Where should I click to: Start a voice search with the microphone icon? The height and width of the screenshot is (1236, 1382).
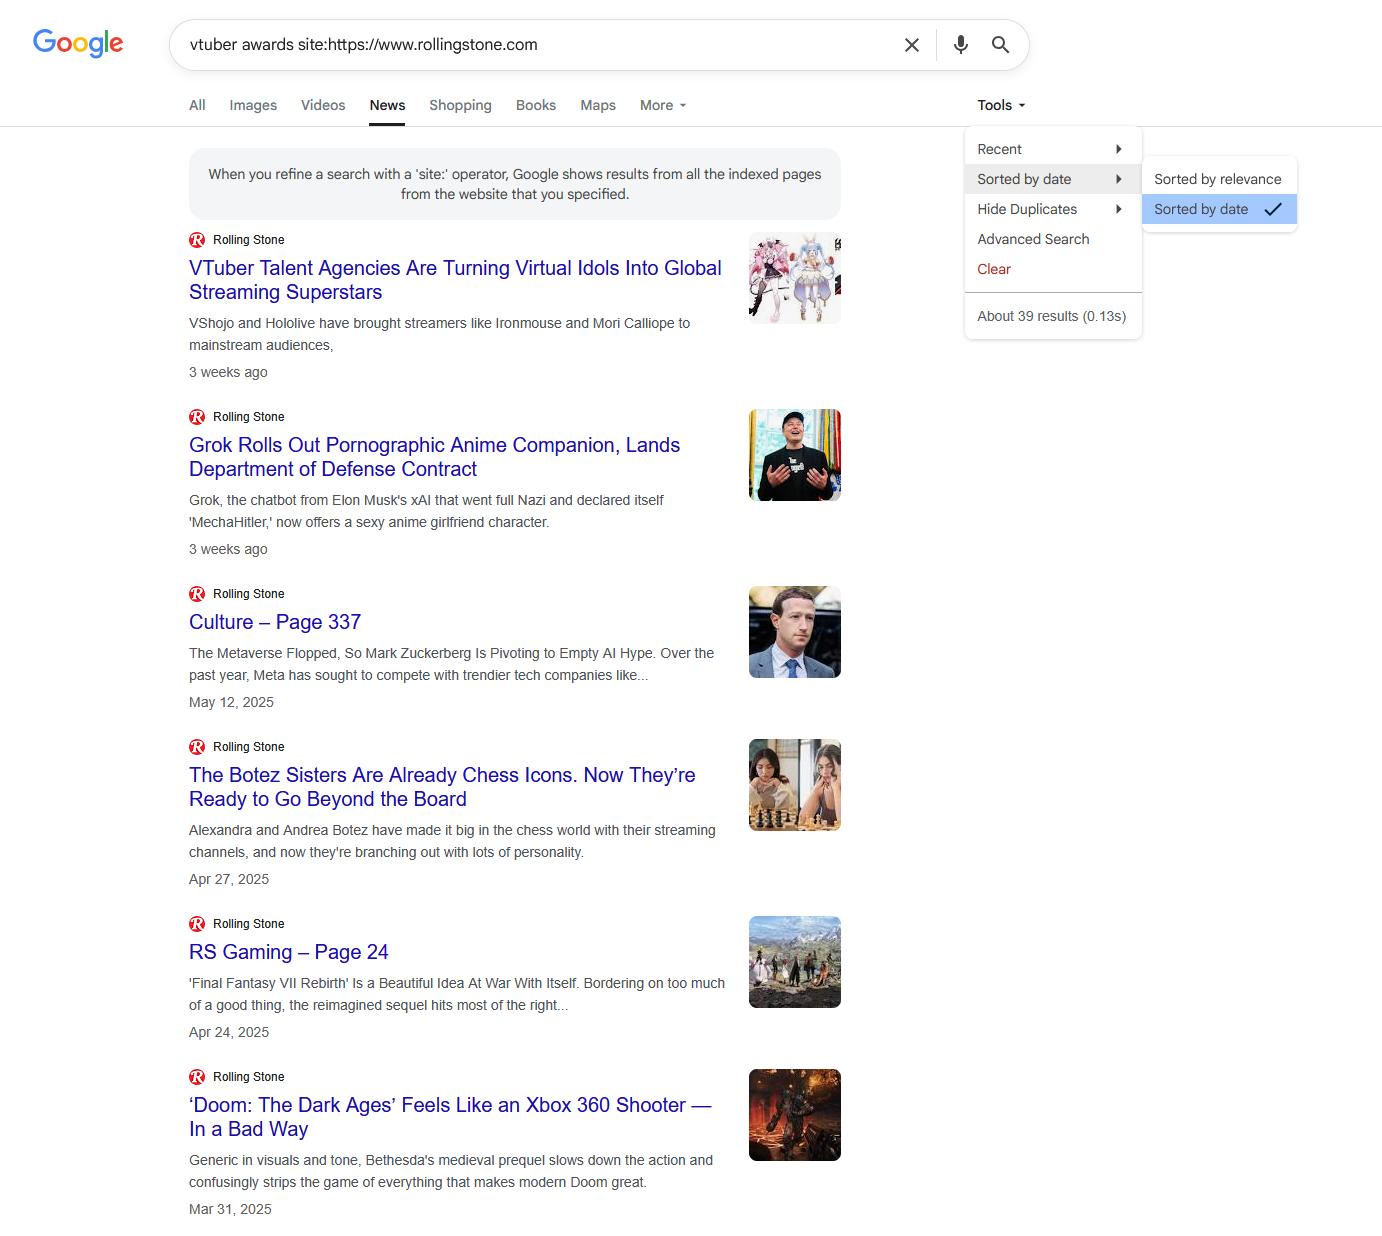pos(960,45)
